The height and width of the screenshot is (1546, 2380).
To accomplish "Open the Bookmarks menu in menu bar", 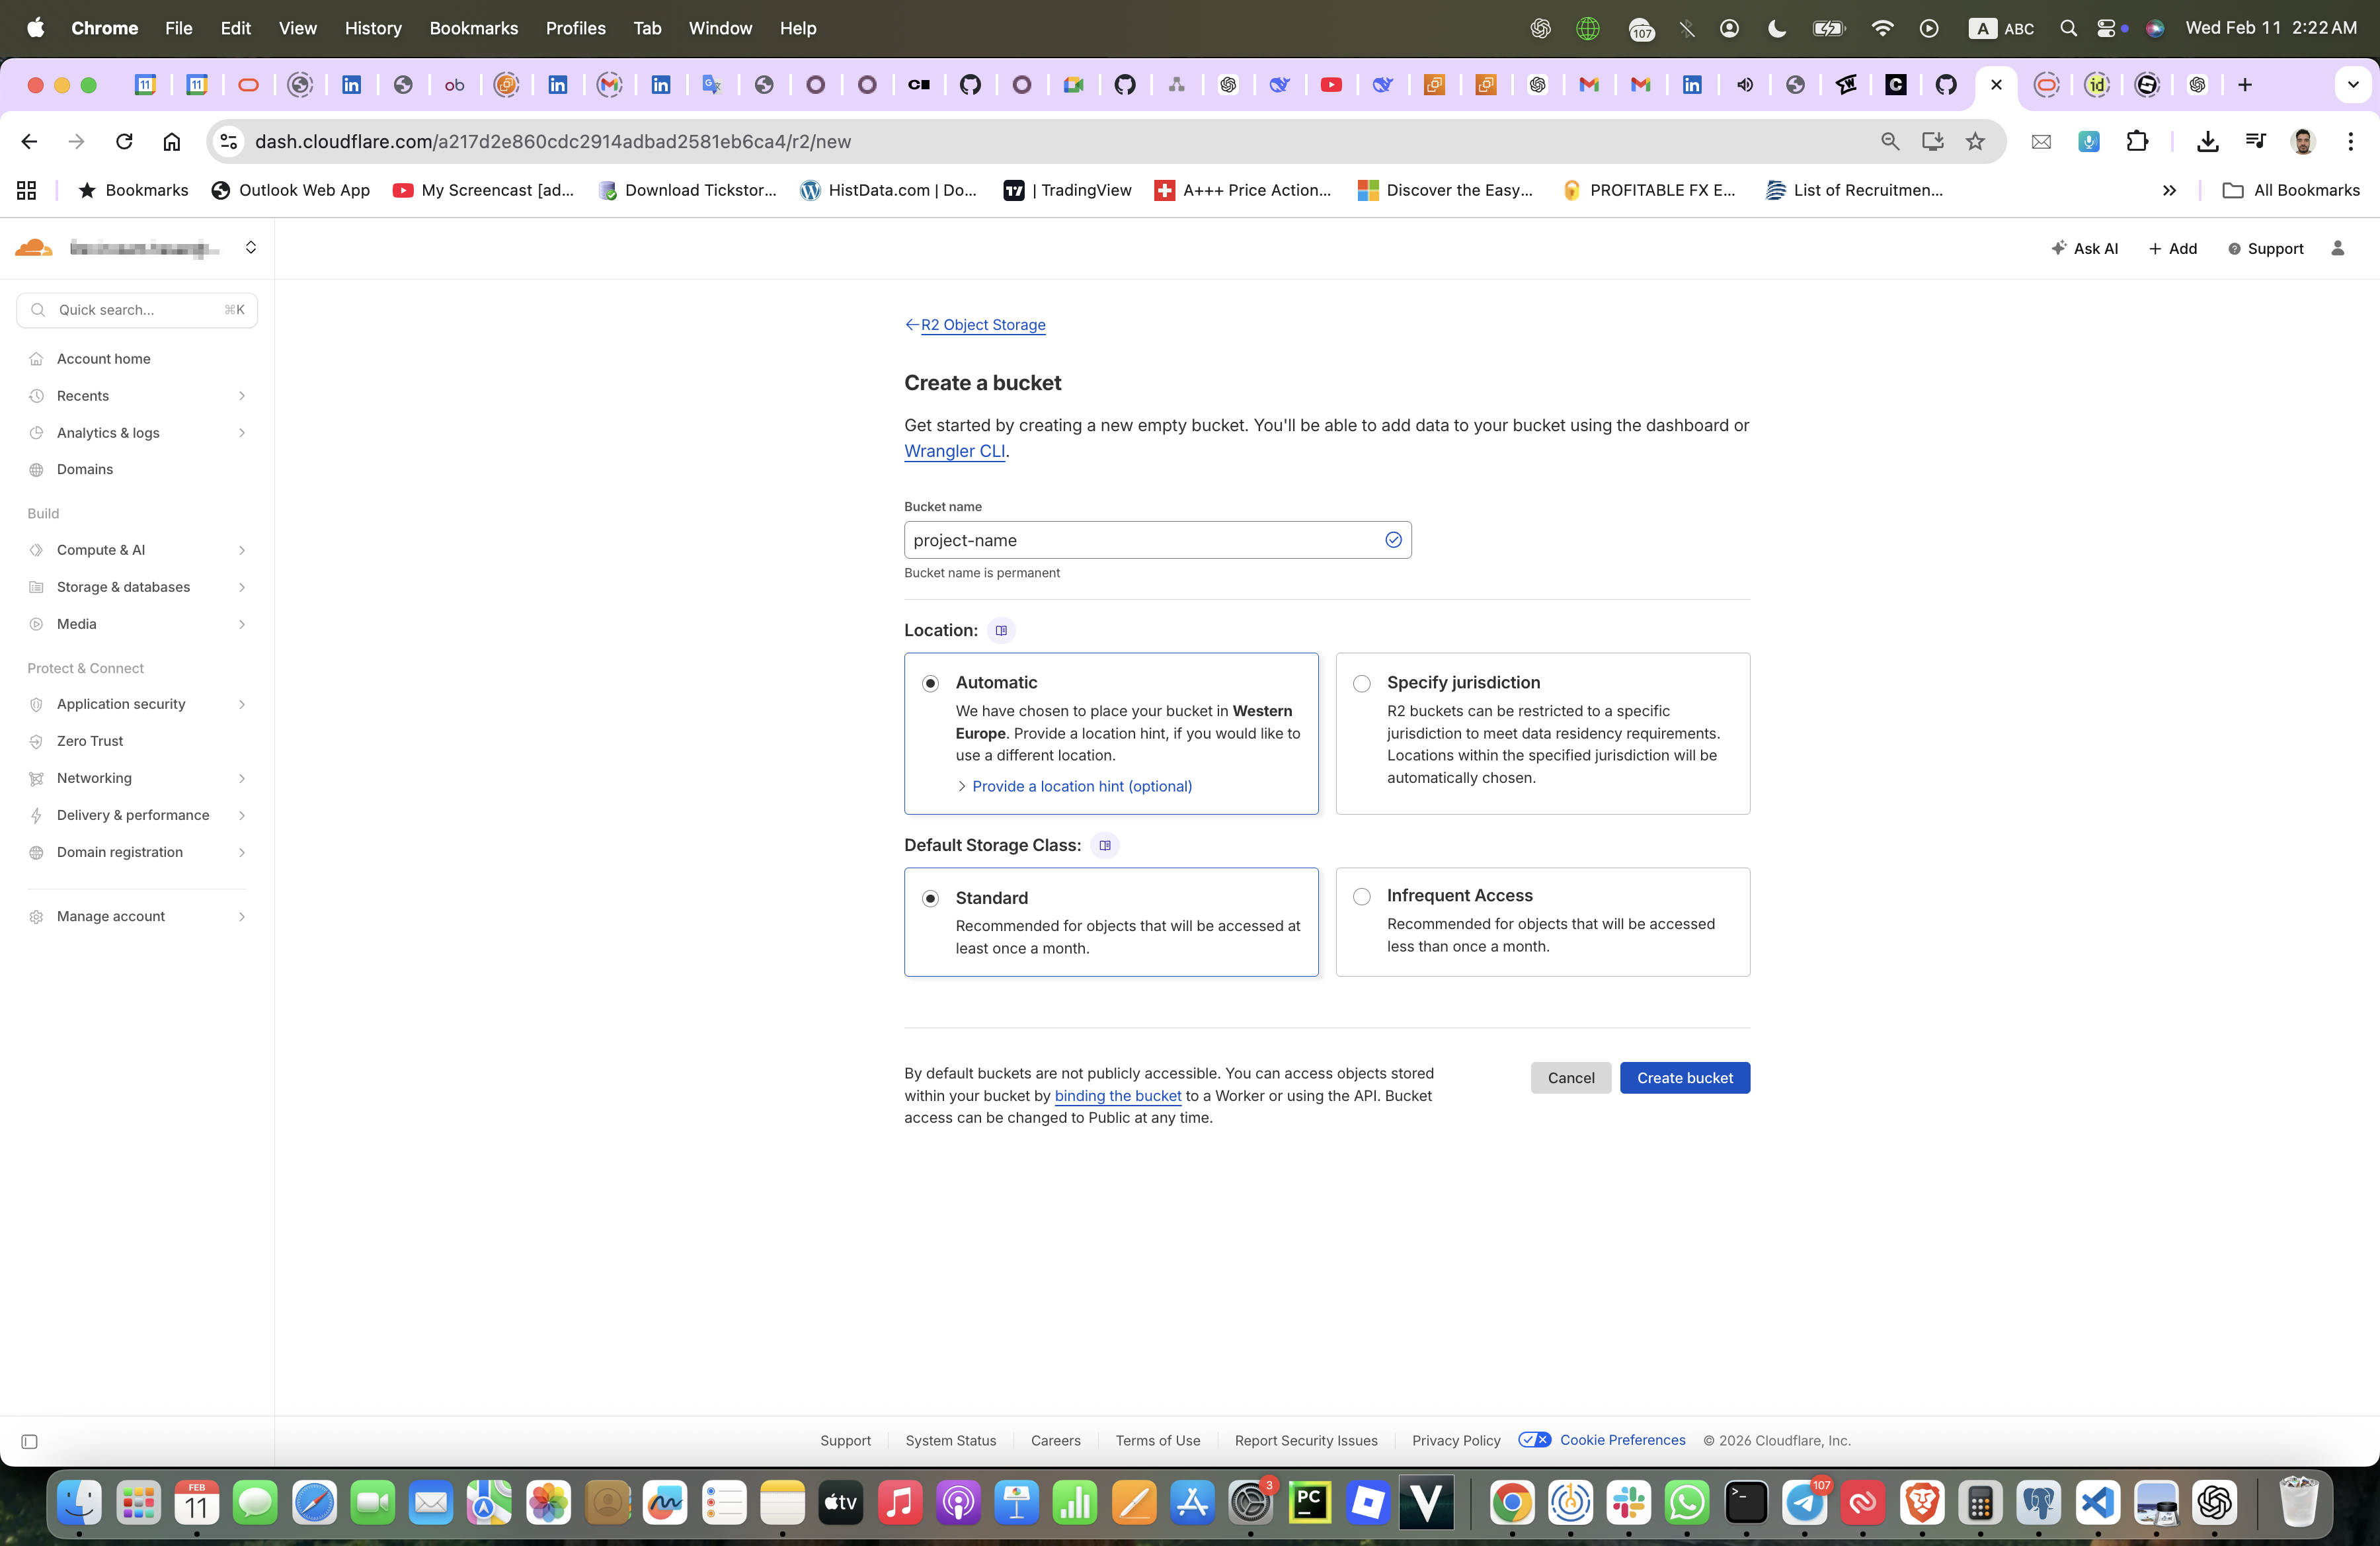I will pyautogui.click(x=473, y=28).
